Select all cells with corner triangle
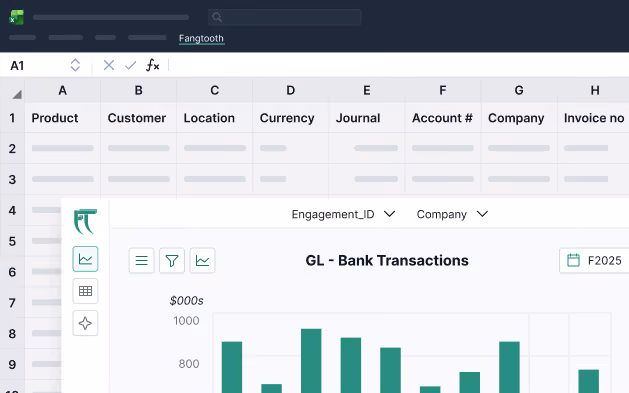Image resolution: width=629 pixels, height=393 pixels. coord(16,94)
